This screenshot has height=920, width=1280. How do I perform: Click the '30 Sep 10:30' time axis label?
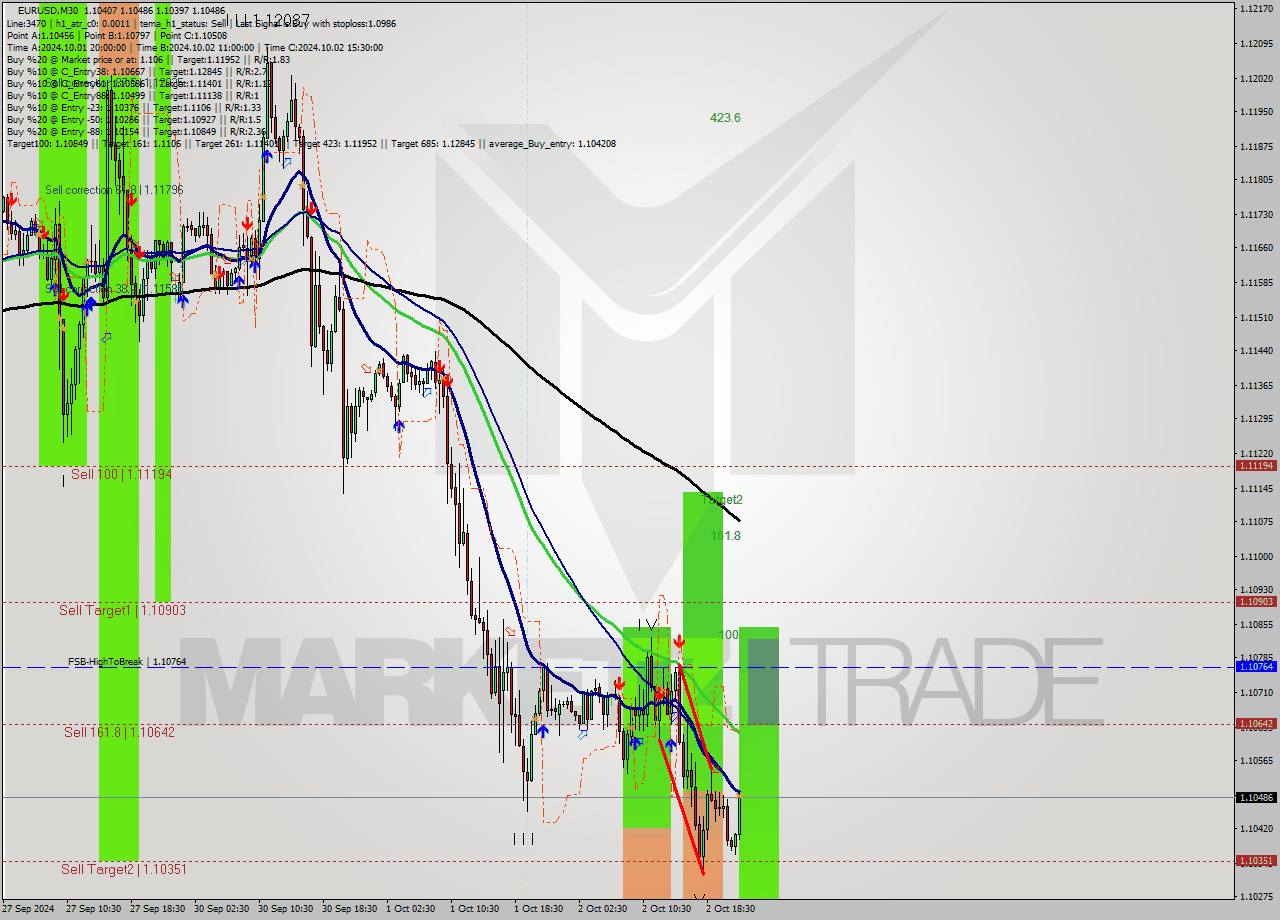click(285, 909)
